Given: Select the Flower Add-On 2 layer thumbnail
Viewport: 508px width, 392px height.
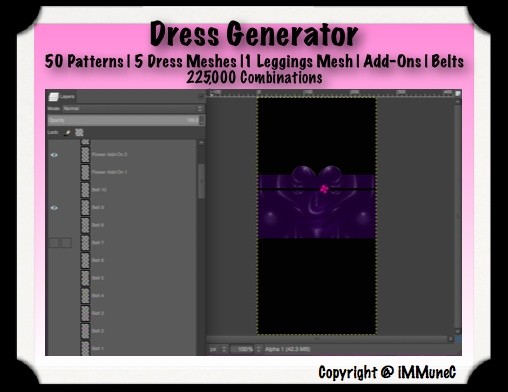Looking at the screenshot, I should click(85, 155).
